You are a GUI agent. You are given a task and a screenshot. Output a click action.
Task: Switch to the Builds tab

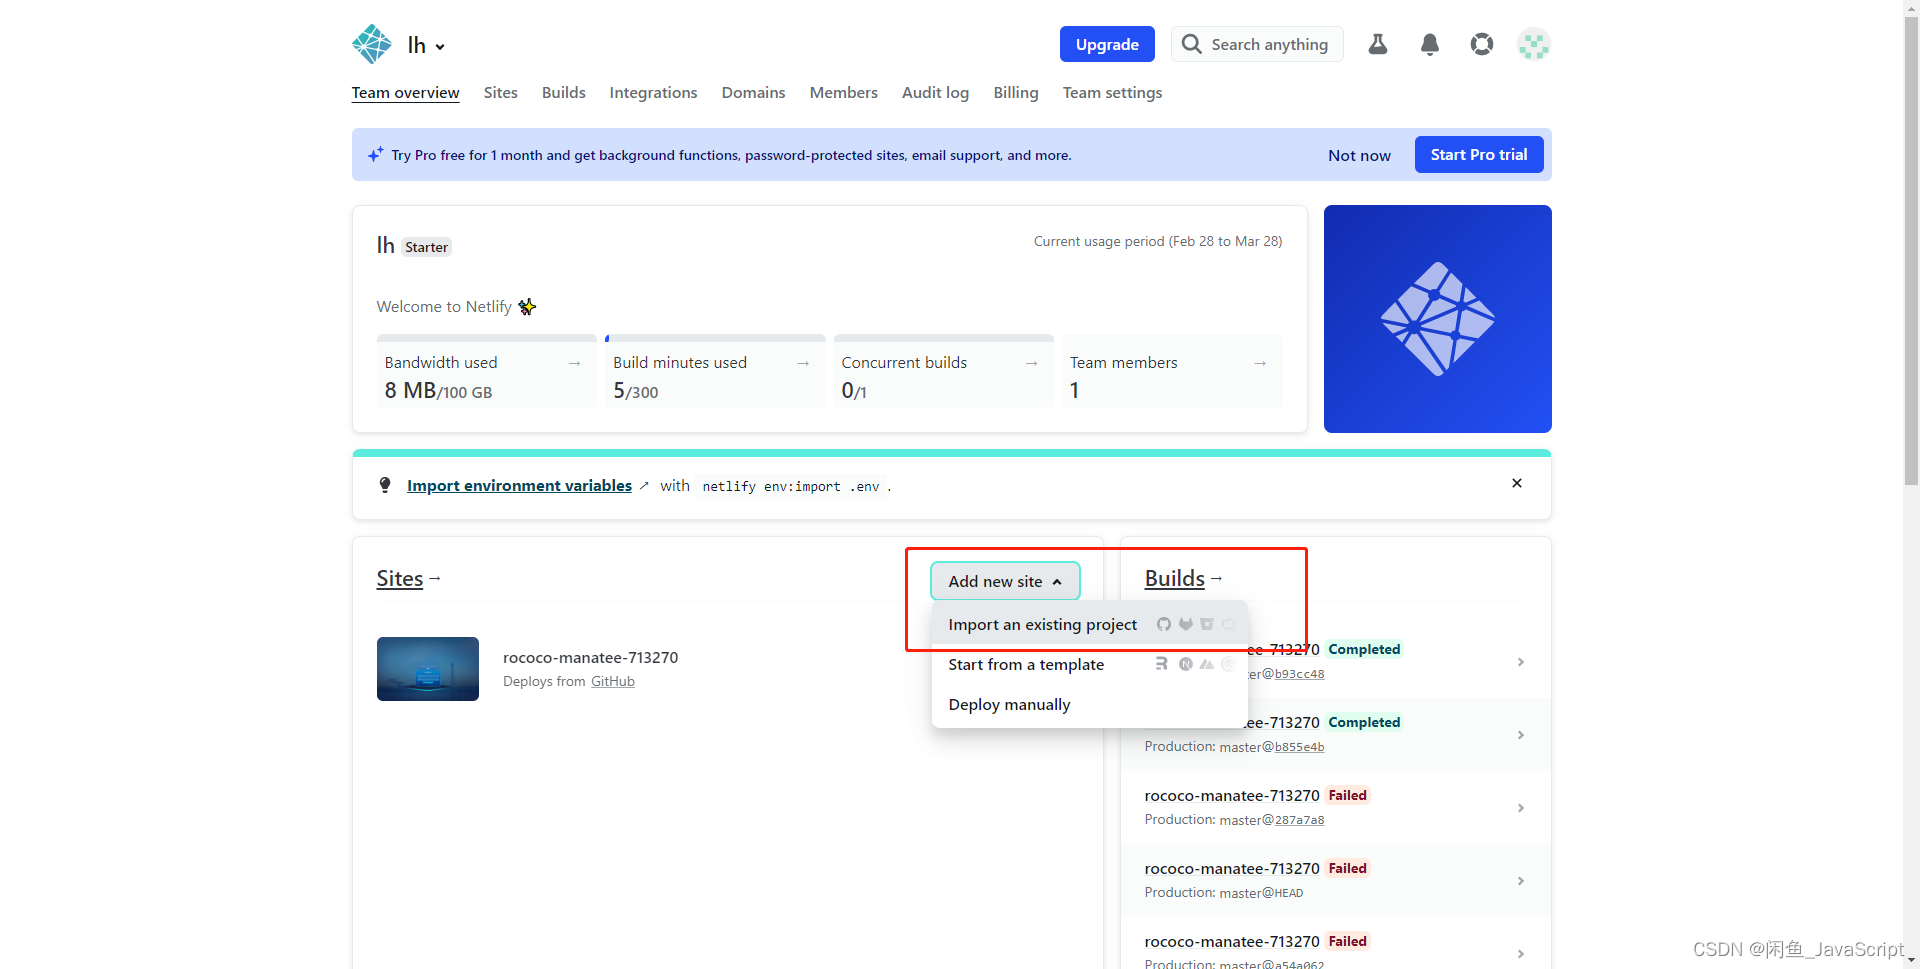[x=564, y=92]
